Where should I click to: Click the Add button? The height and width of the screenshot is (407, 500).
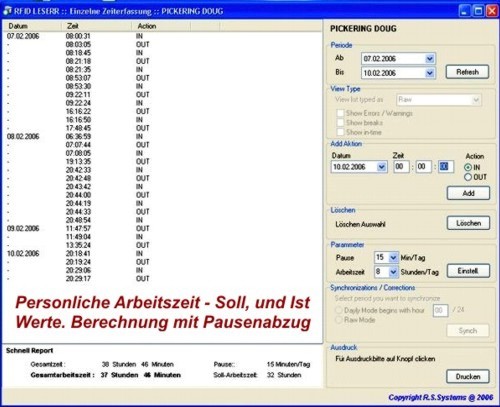point(468,193)
